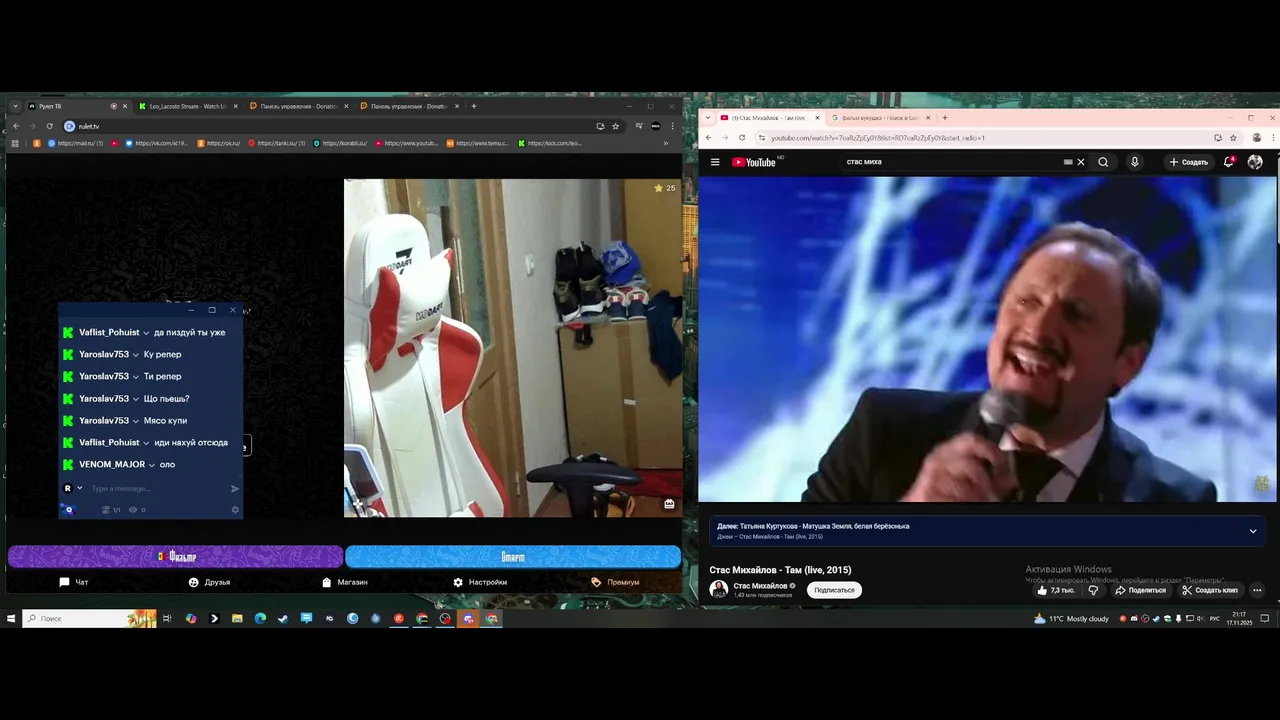Like the video showing 7,3 тыс.
1280x720 pixels.
click(1055, 590)
